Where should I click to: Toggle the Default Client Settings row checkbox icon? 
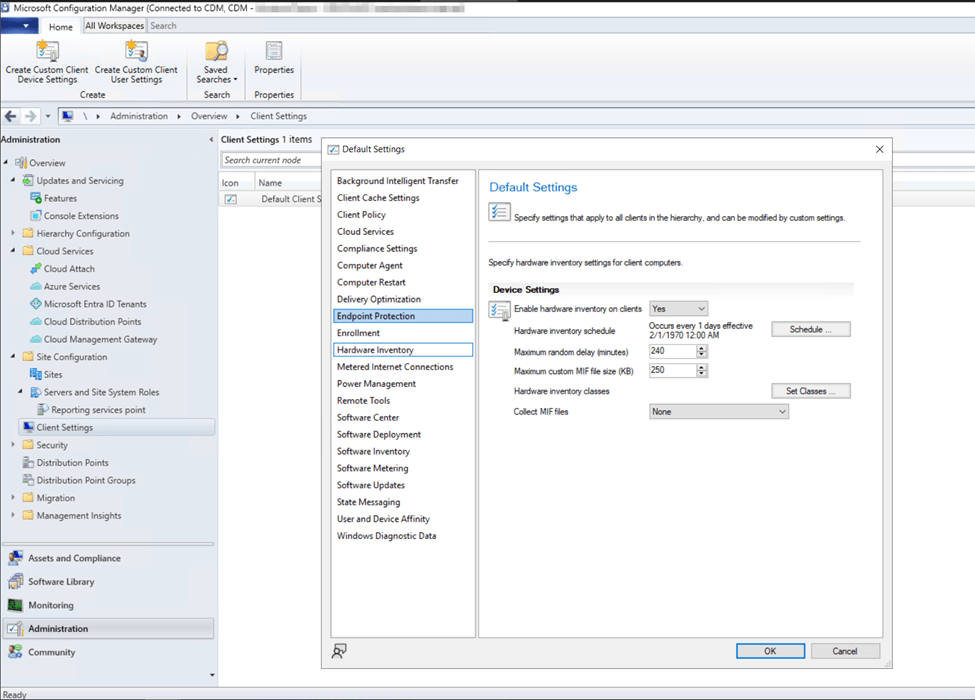[231, 199]
